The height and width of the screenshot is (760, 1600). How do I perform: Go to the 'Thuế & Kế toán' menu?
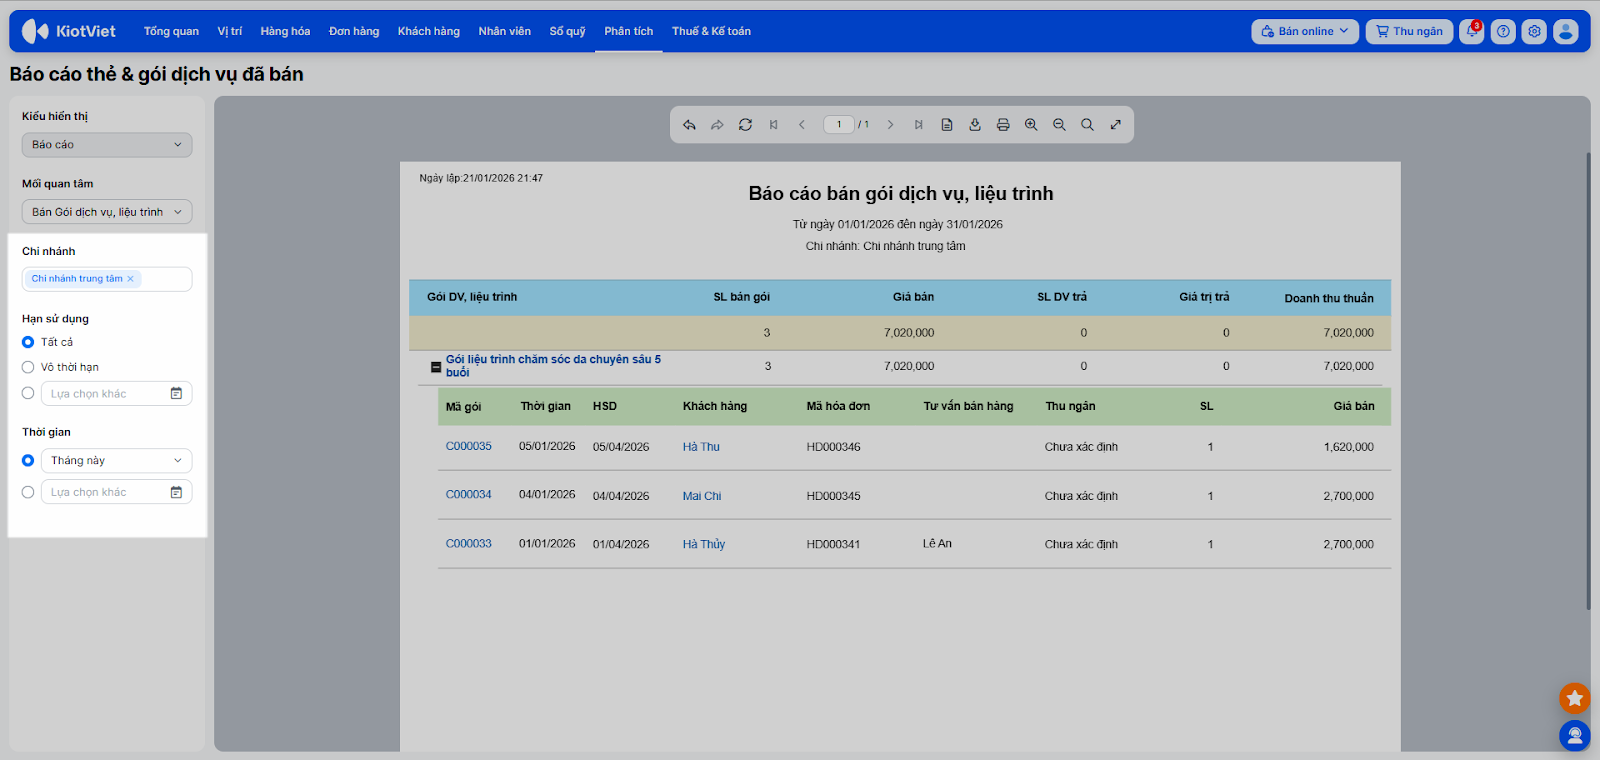(711, 31)
